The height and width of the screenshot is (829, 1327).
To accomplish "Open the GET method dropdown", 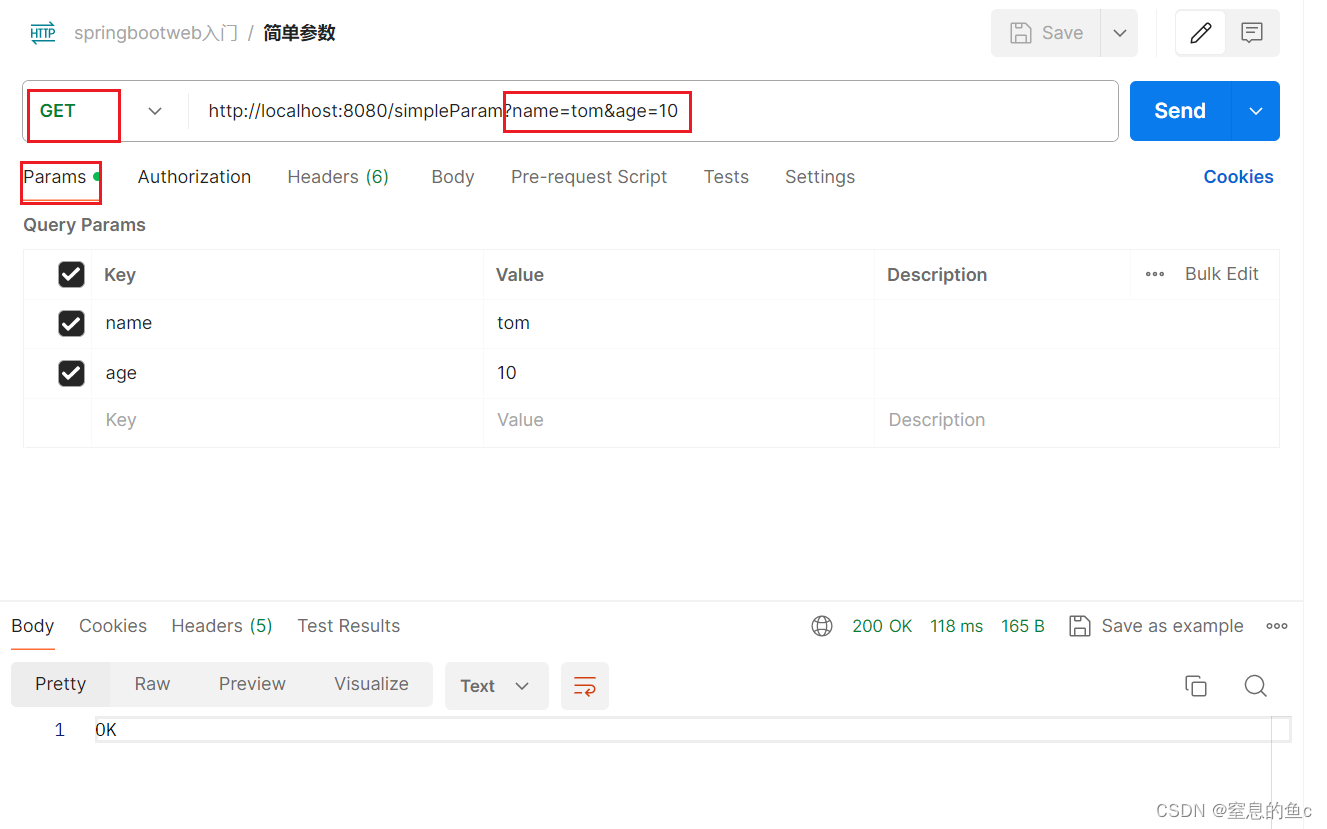I will (x=100, y=111).
